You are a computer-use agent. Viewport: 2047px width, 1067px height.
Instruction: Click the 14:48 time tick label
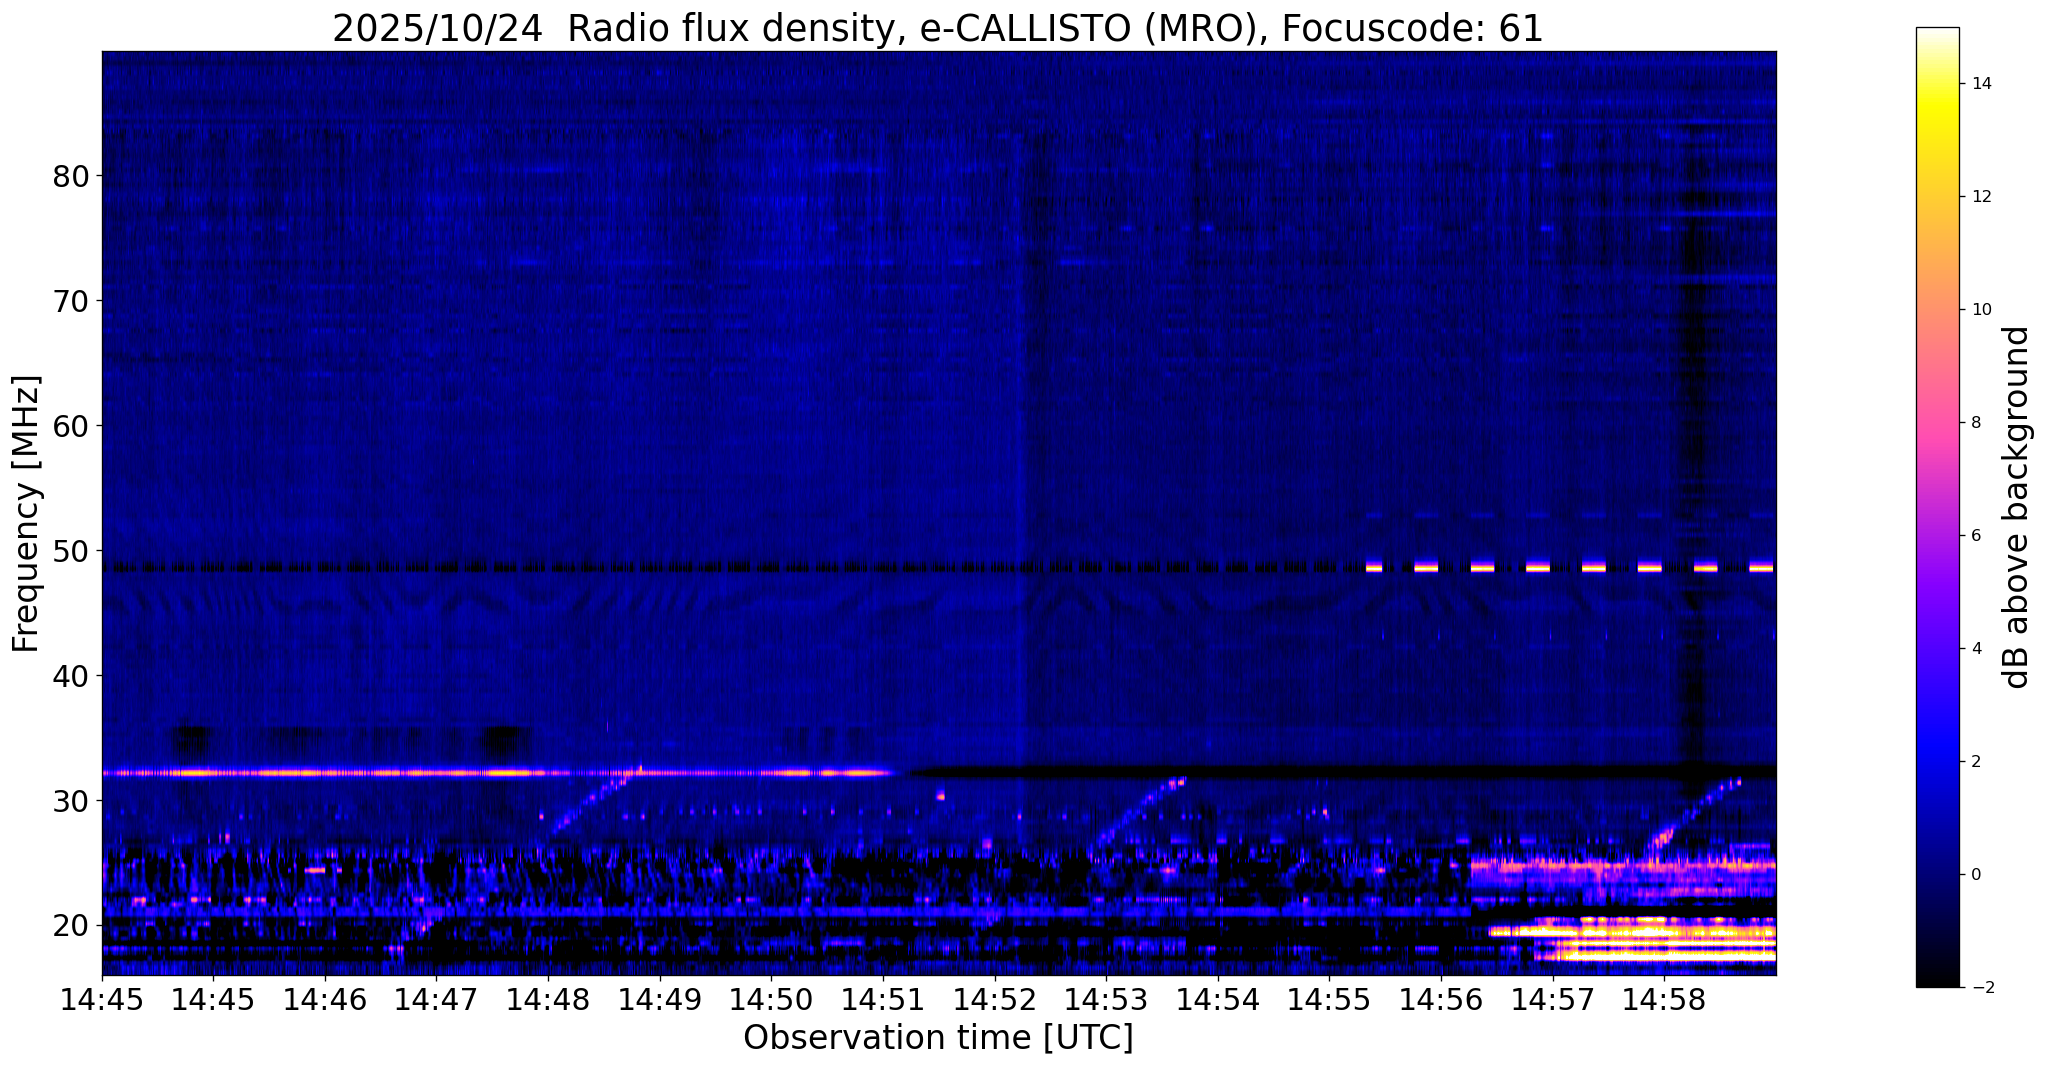coord(548,998)
